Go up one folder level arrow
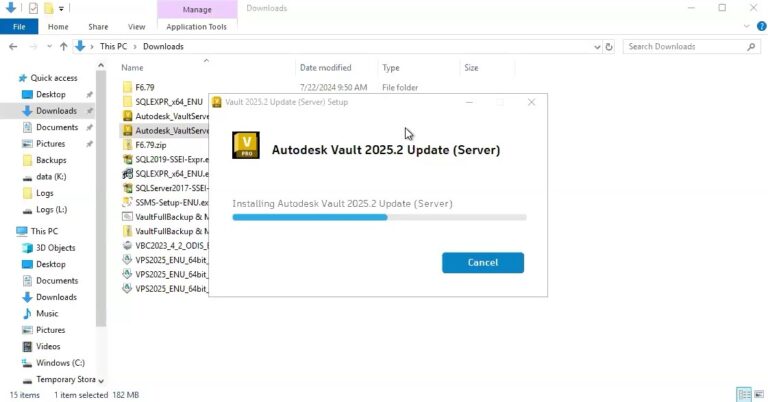The image size is (768, 402). tap(64, 47)
